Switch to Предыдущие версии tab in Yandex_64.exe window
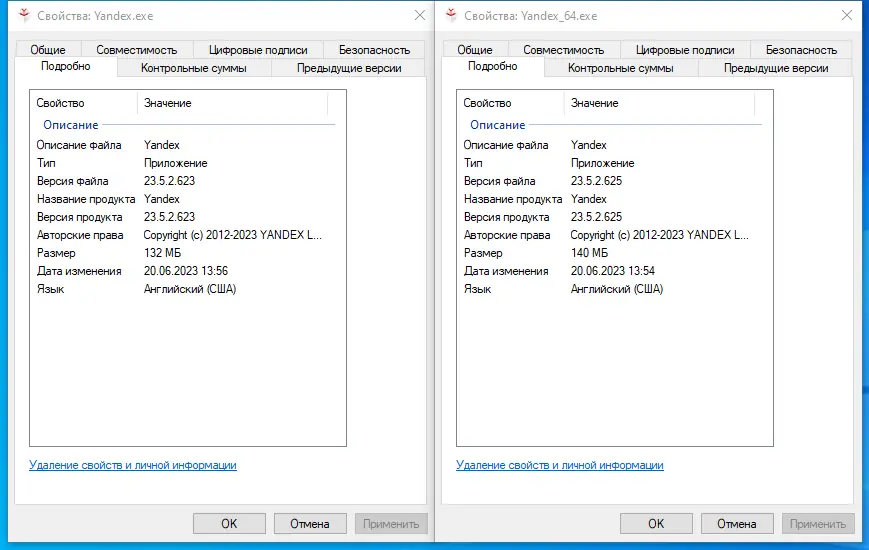Screen dimensions: 869x550 [776, 68]
